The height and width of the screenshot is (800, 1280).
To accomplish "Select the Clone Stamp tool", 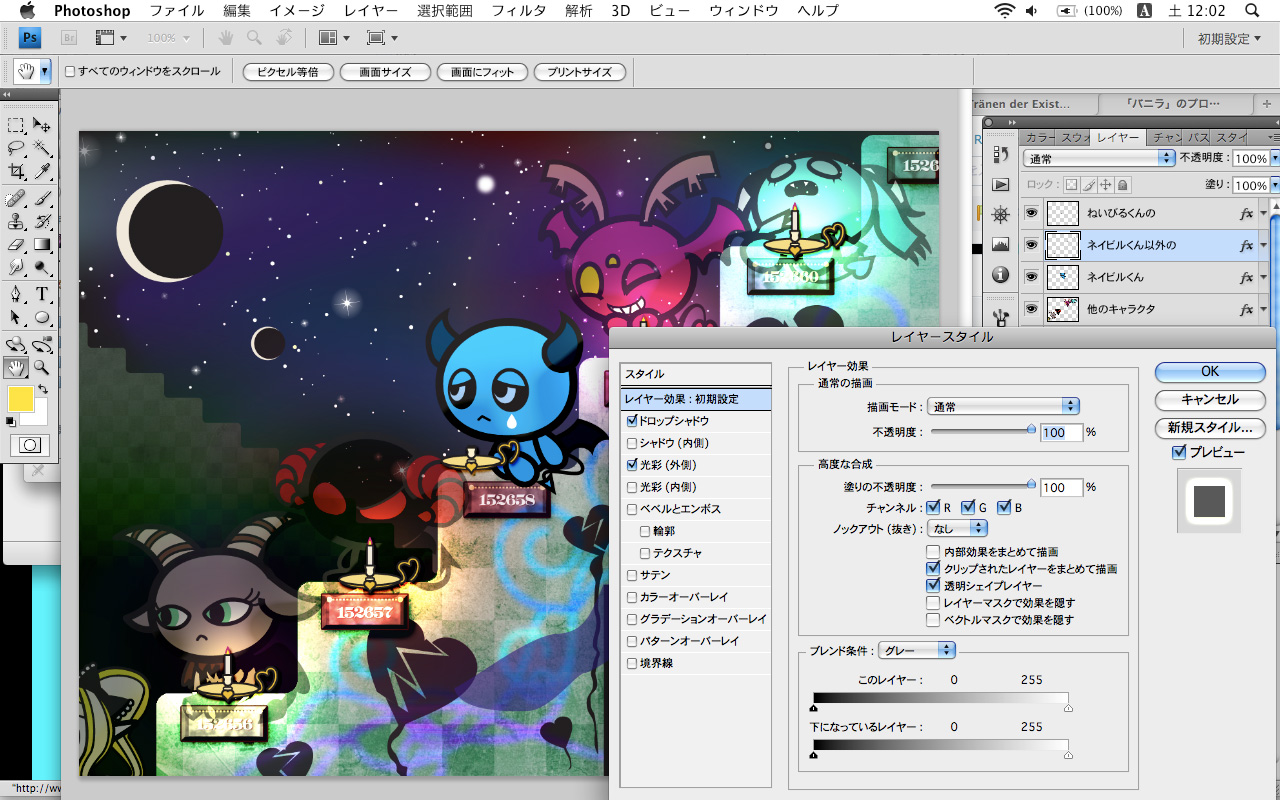I will [16, 221].
